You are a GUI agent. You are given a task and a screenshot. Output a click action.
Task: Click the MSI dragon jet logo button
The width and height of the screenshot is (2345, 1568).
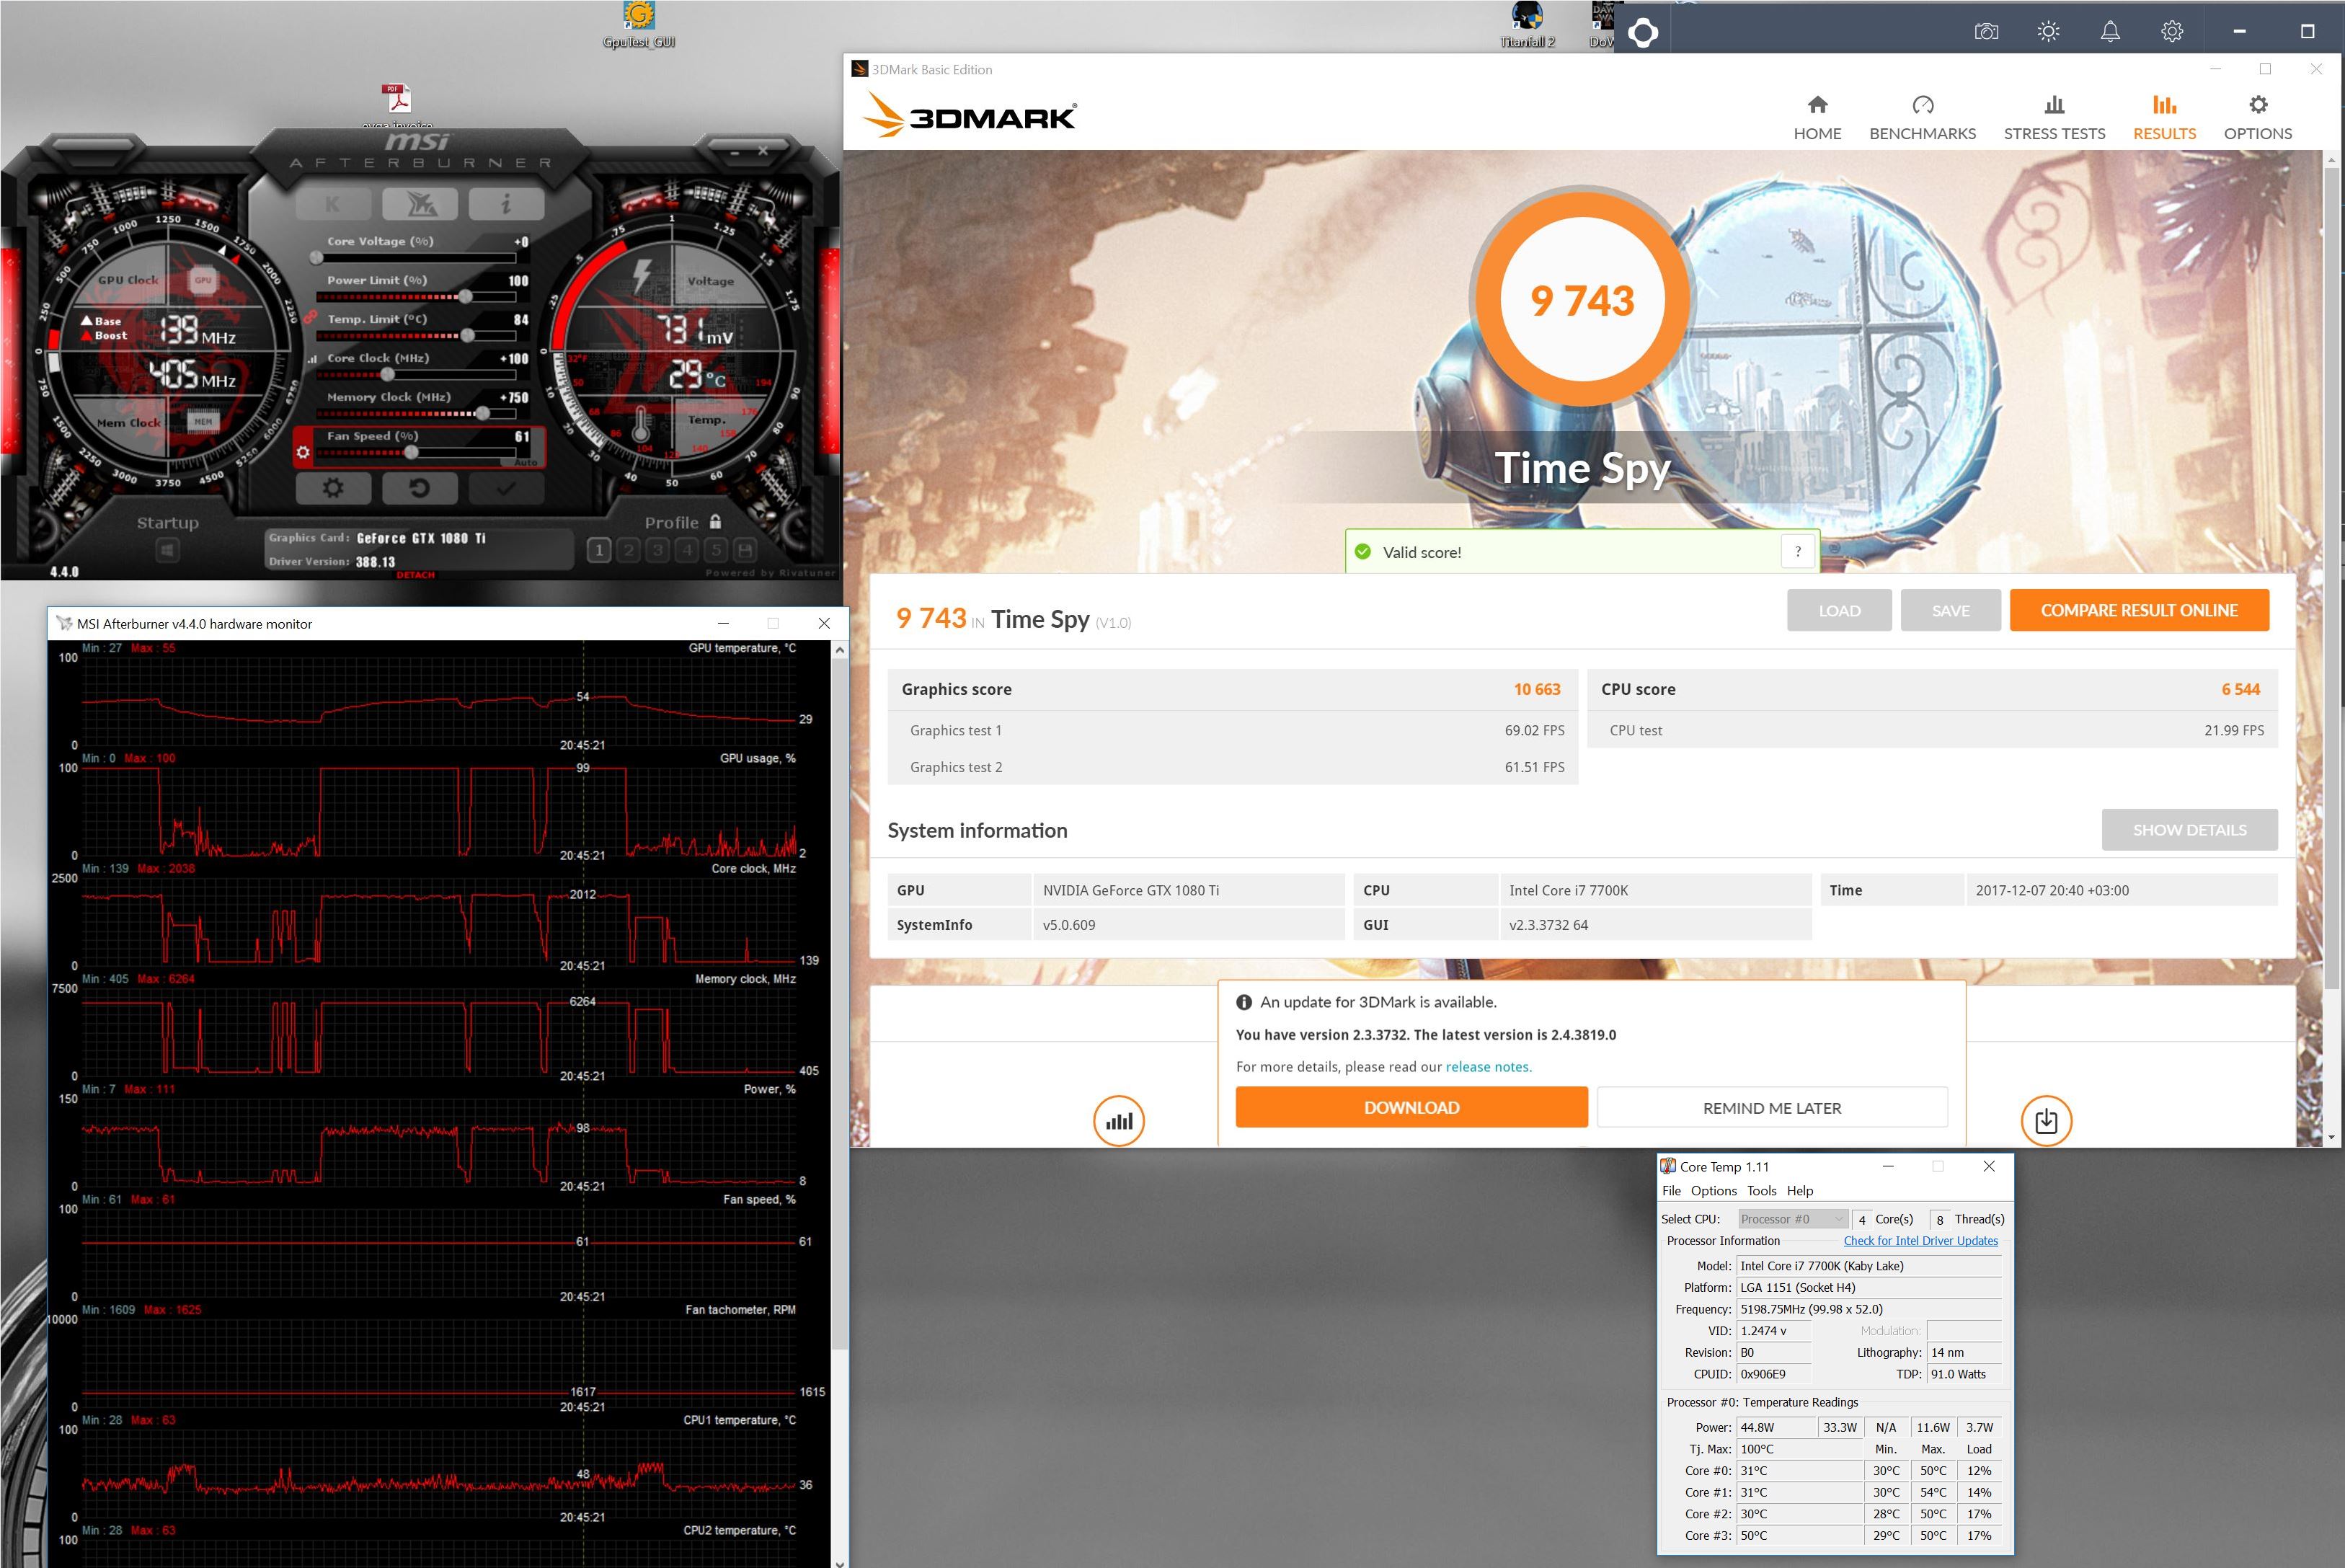point(420,205)
